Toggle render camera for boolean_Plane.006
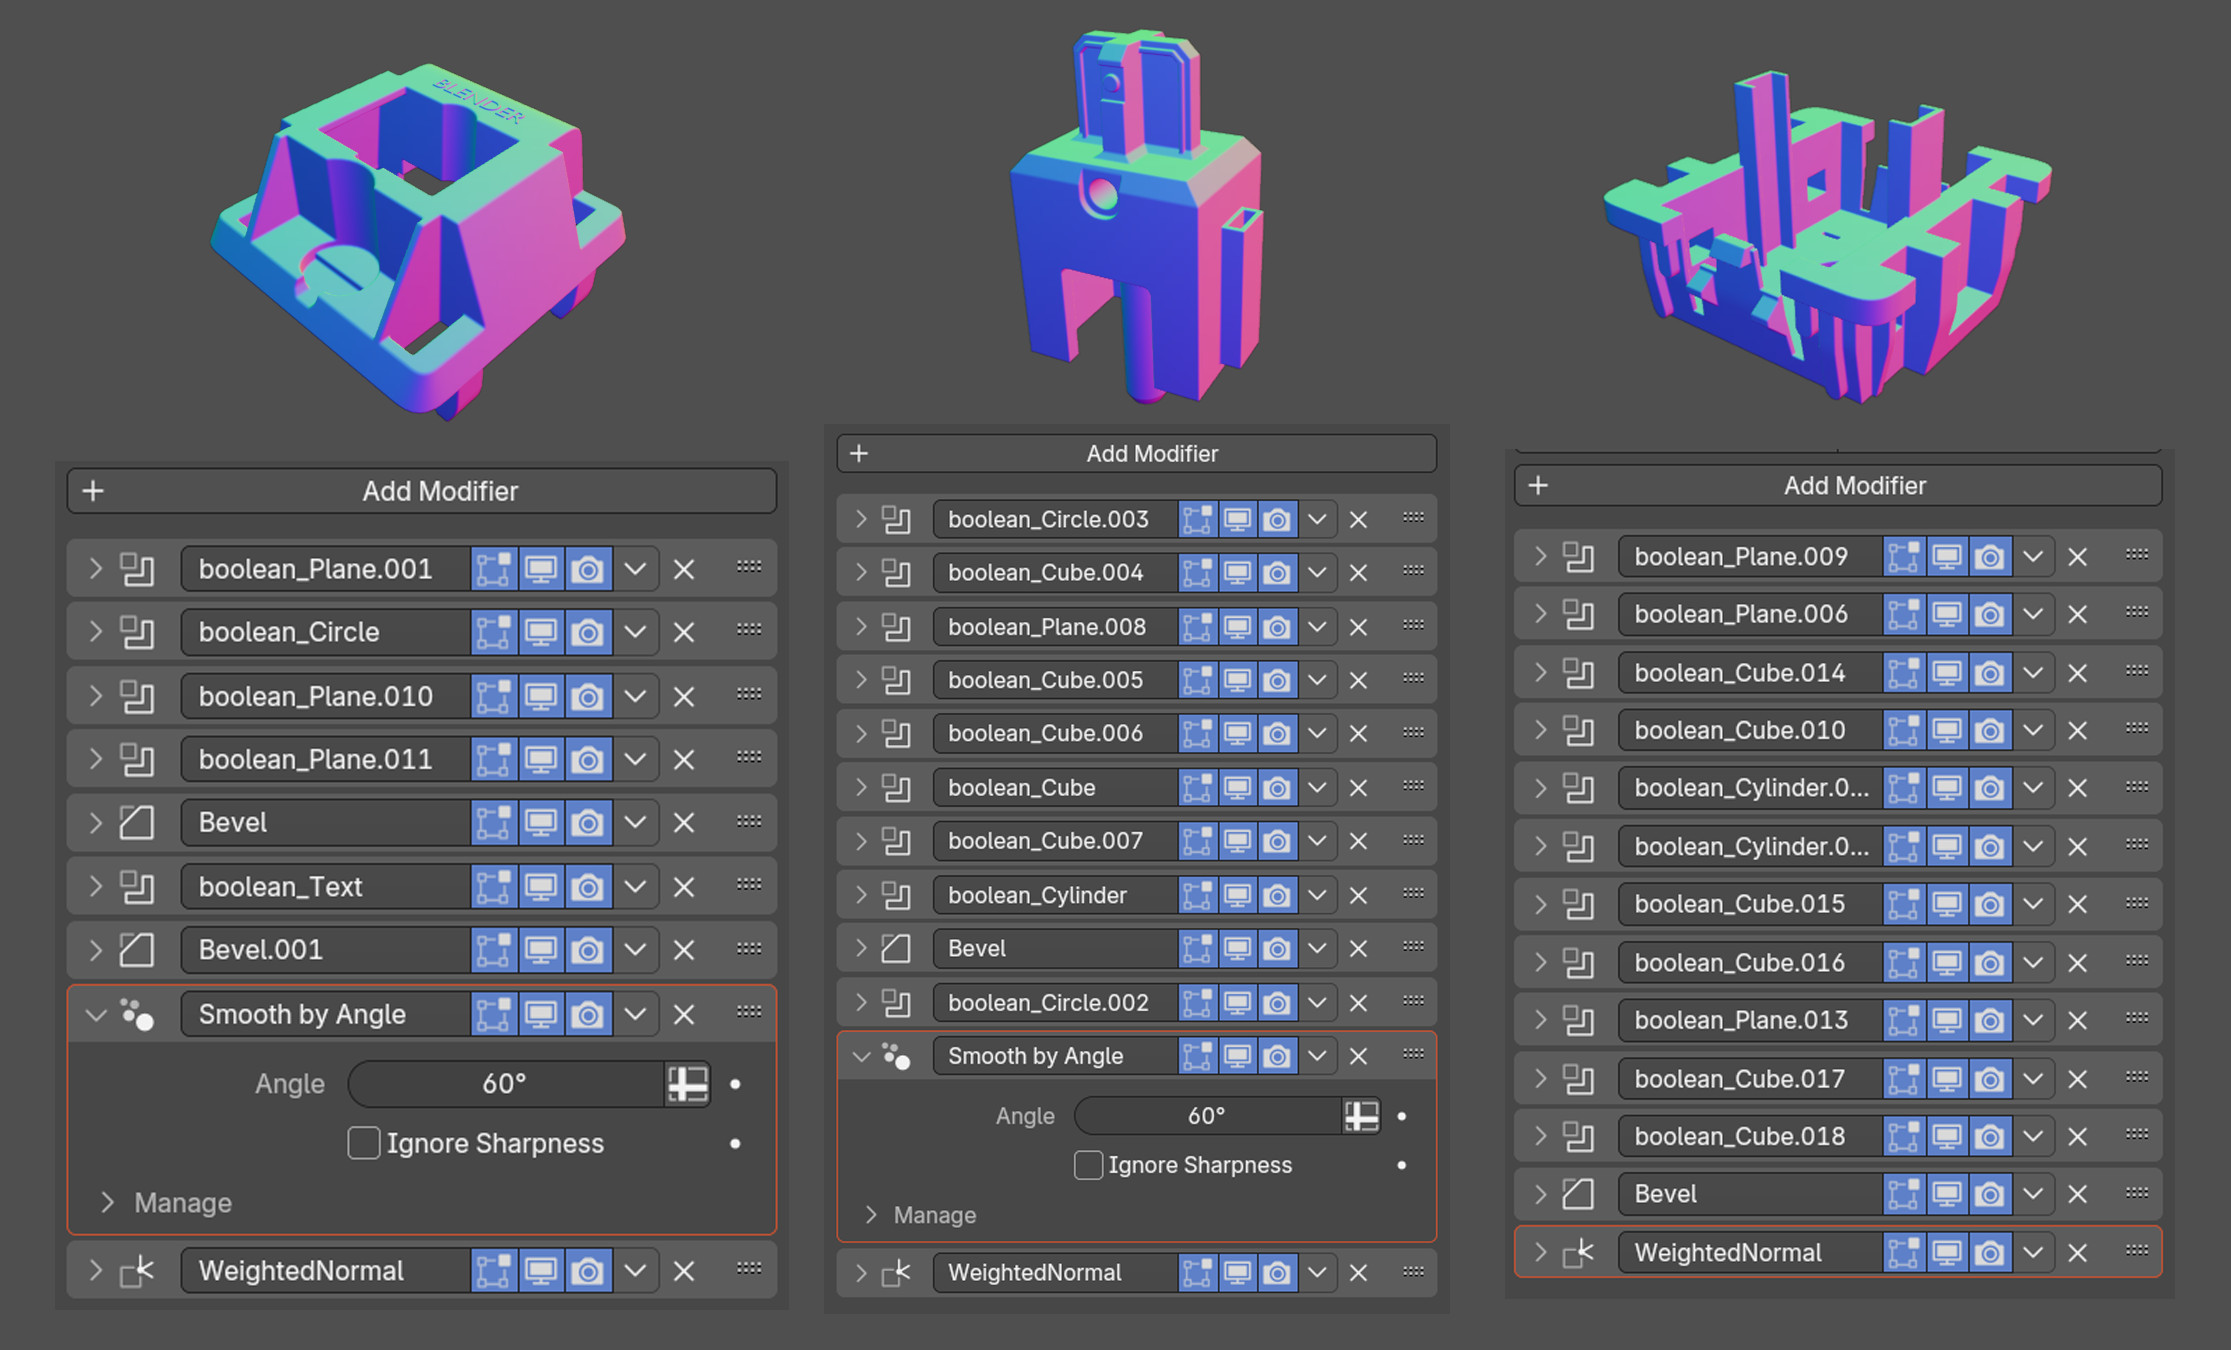Image resolution: width=2231 pixels, height=1350 pixels. click(x=1990, y=614)
